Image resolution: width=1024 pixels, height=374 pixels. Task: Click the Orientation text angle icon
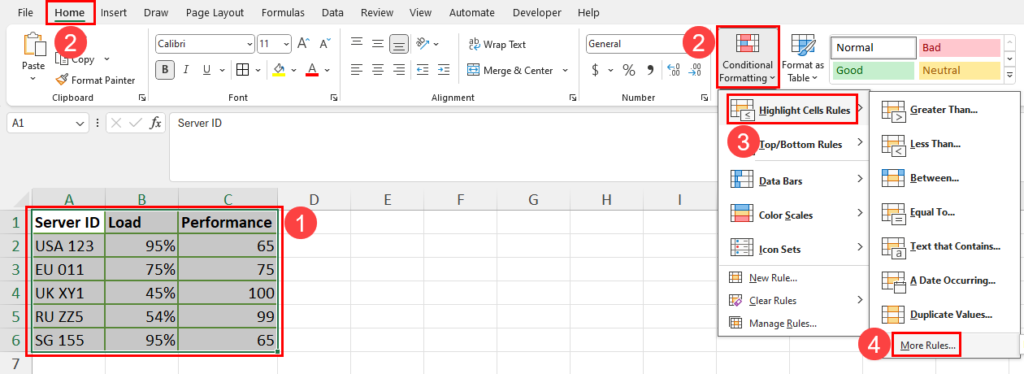click(x=423, y=44)
